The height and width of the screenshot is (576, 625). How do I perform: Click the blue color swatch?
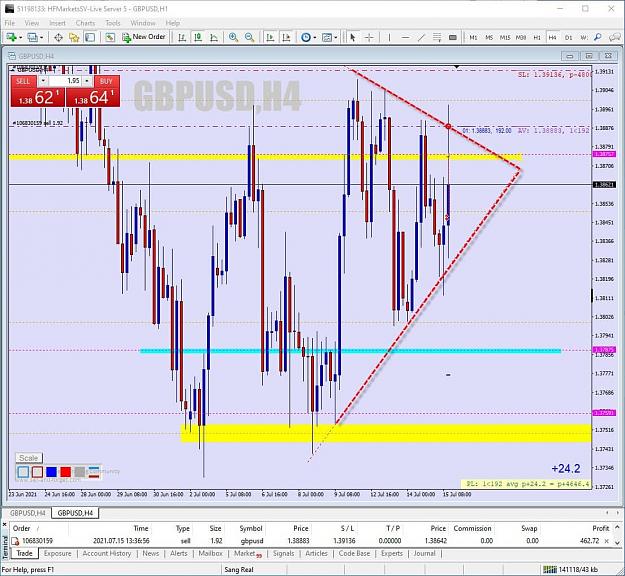tap(51, 472)
